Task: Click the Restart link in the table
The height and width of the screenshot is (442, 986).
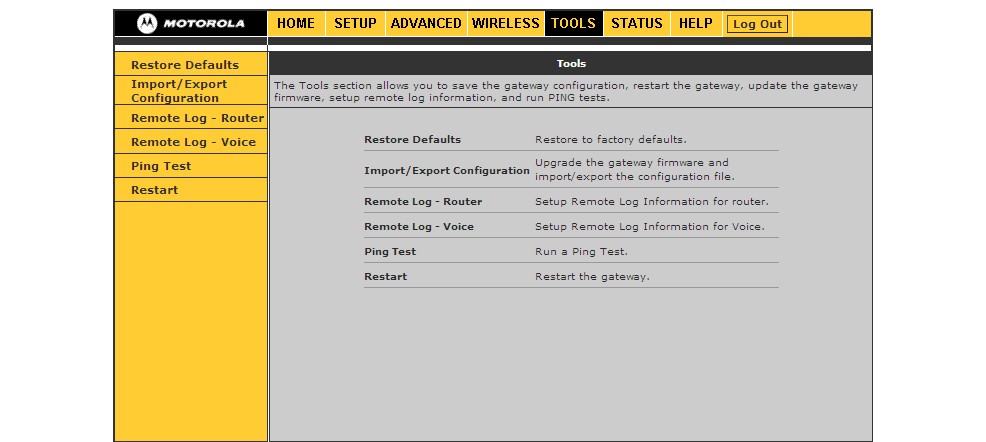Action: [x=385, y=277]
